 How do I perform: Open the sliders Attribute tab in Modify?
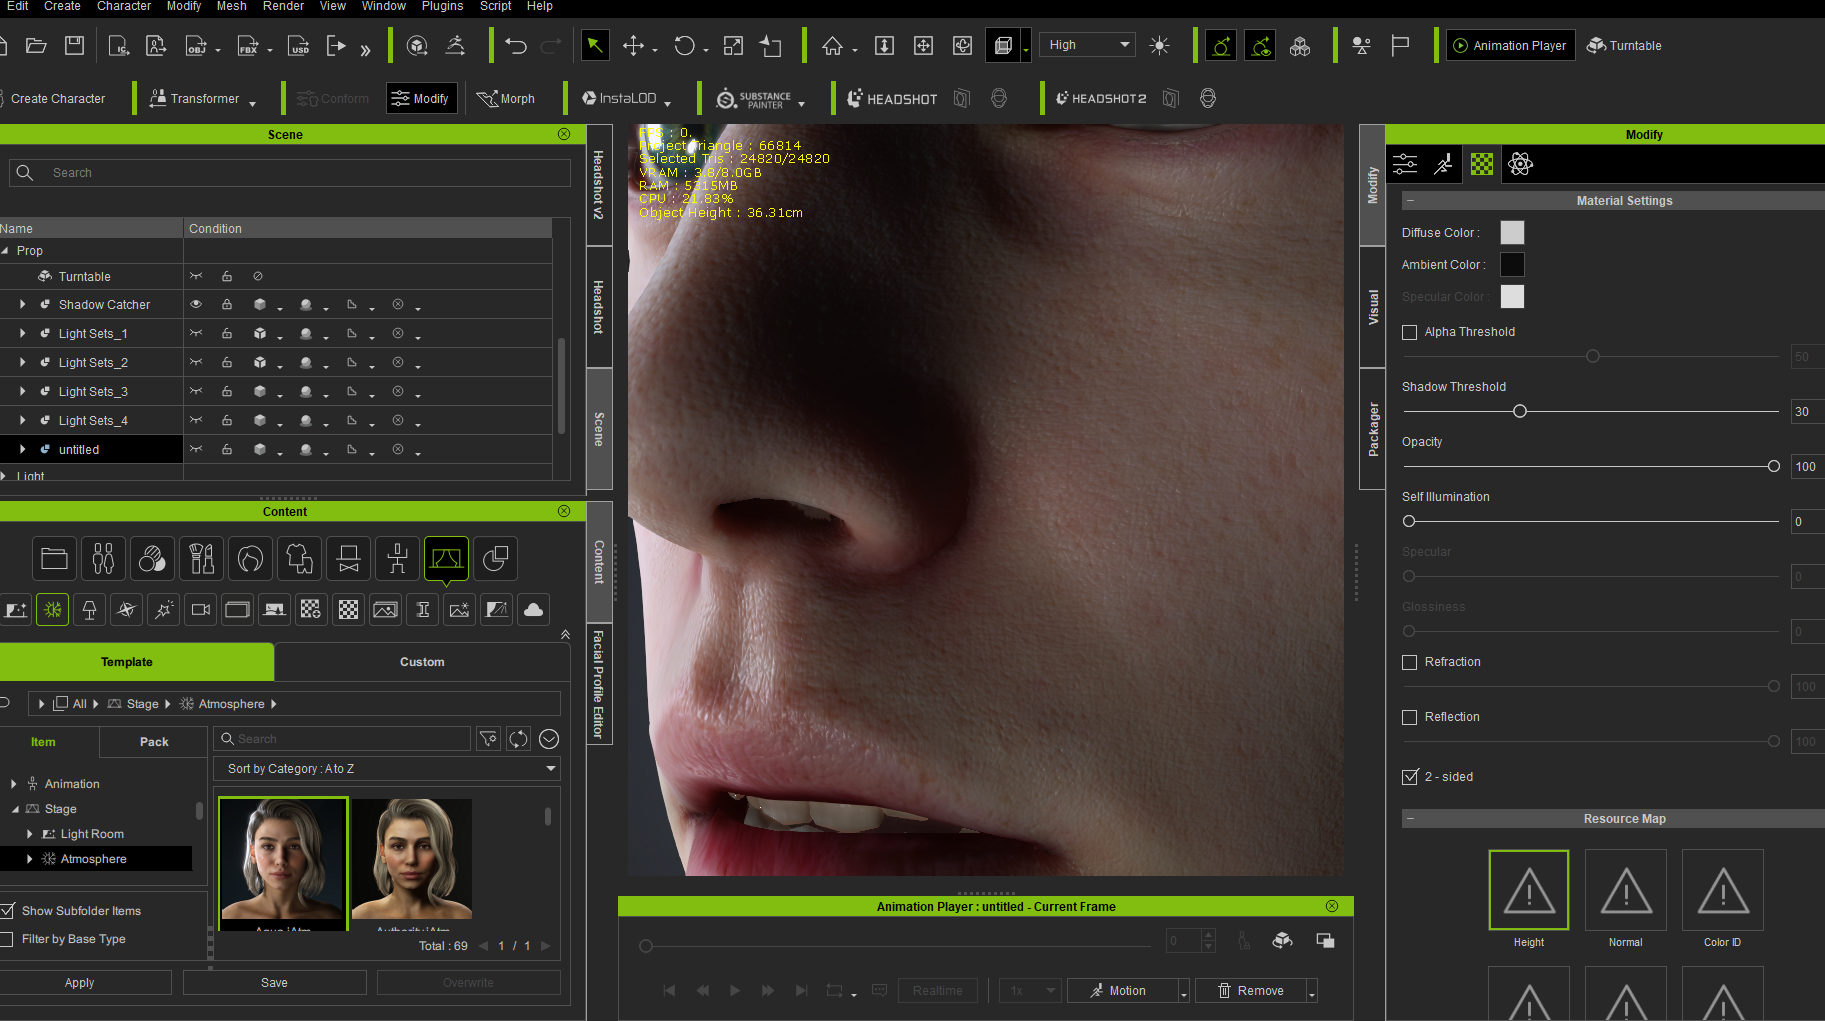[x=1405, y=164]
